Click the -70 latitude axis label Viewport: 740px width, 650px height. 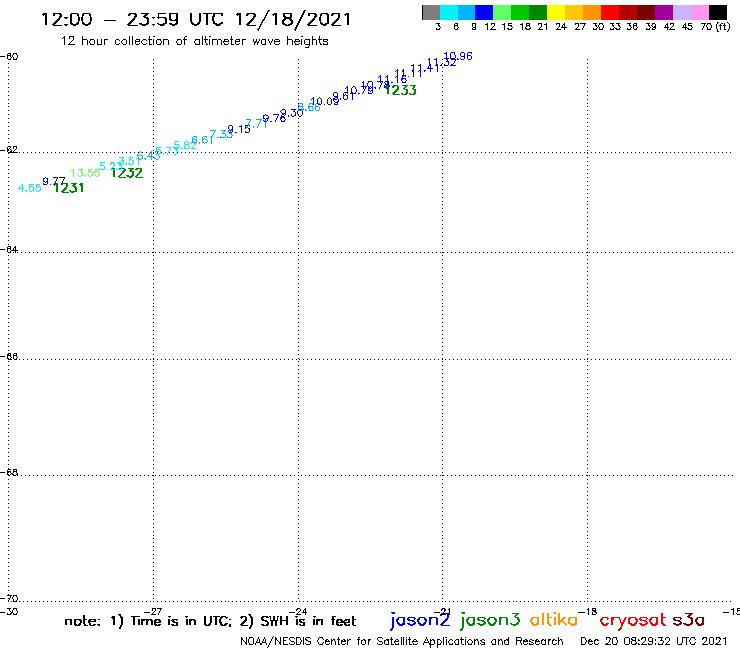click(9, 599)
